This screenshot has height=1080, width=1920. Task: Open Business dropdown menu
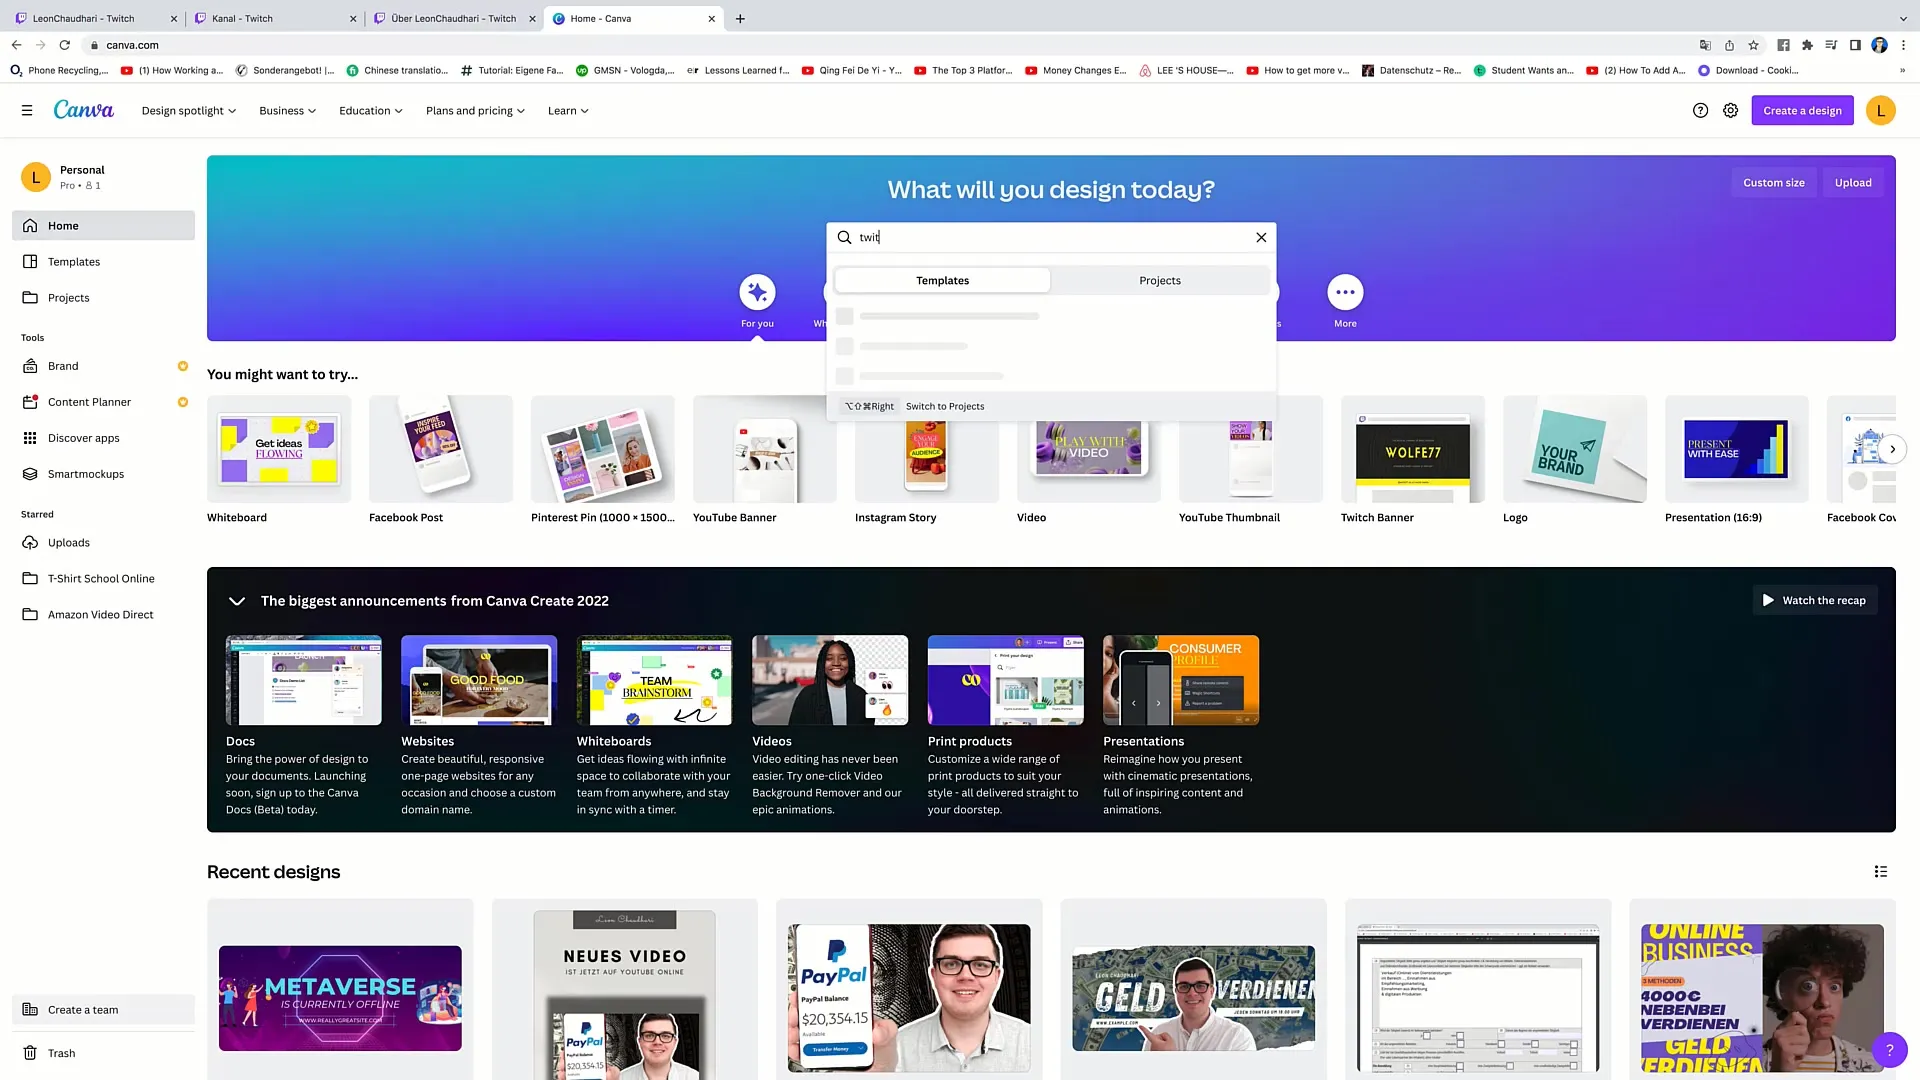287,111
